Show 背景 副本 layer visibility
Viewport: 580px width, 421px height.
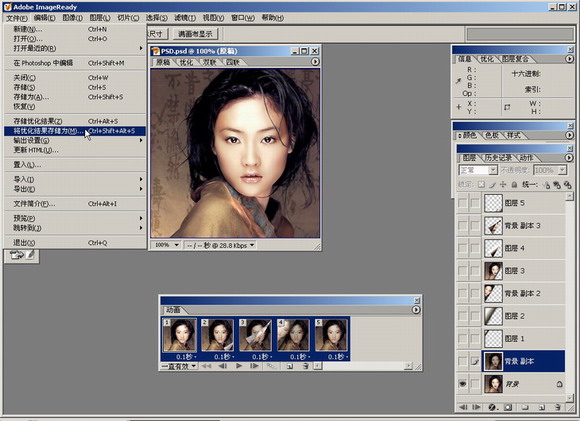click(463, 361)
